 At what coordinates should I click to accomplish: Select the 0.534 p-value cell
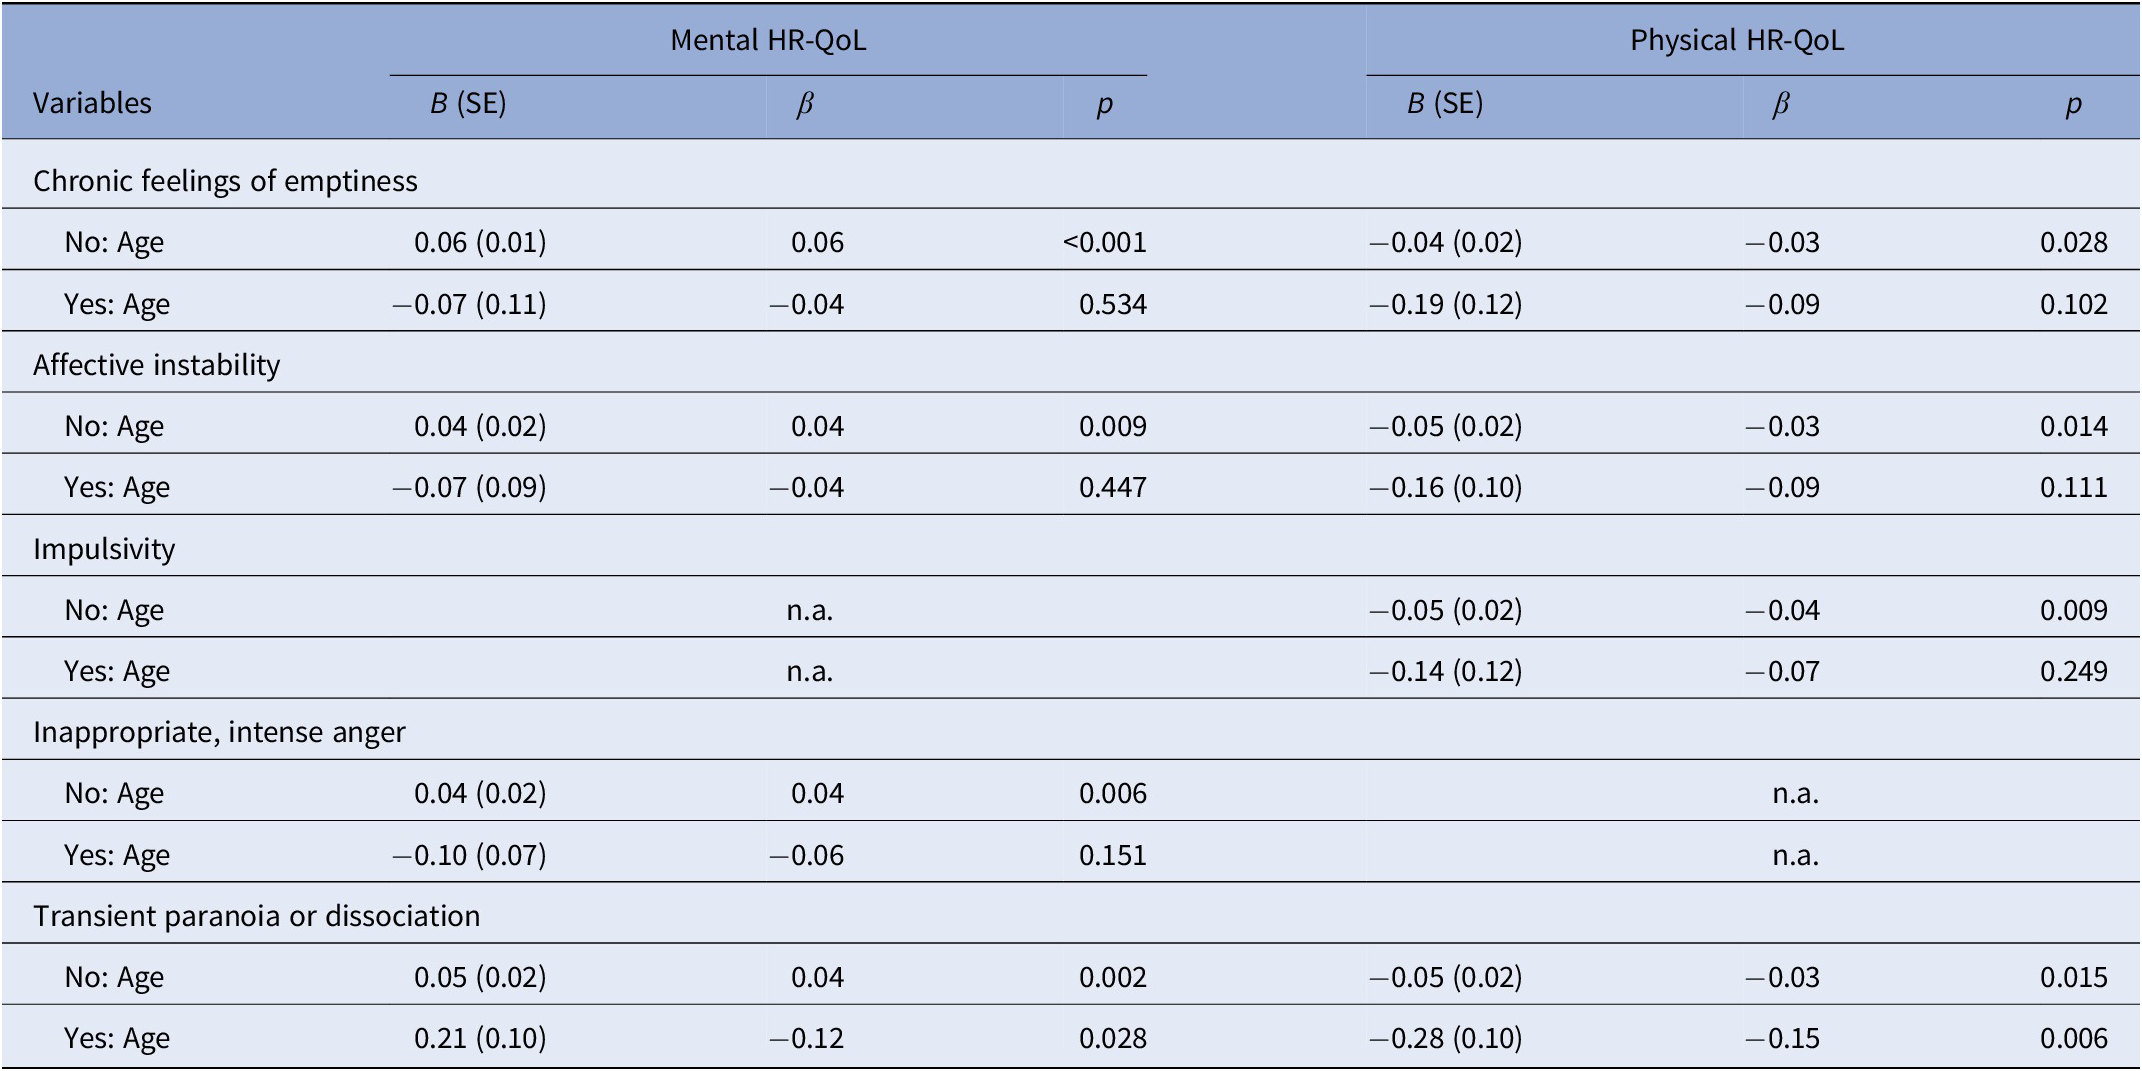click(1112, 304)
